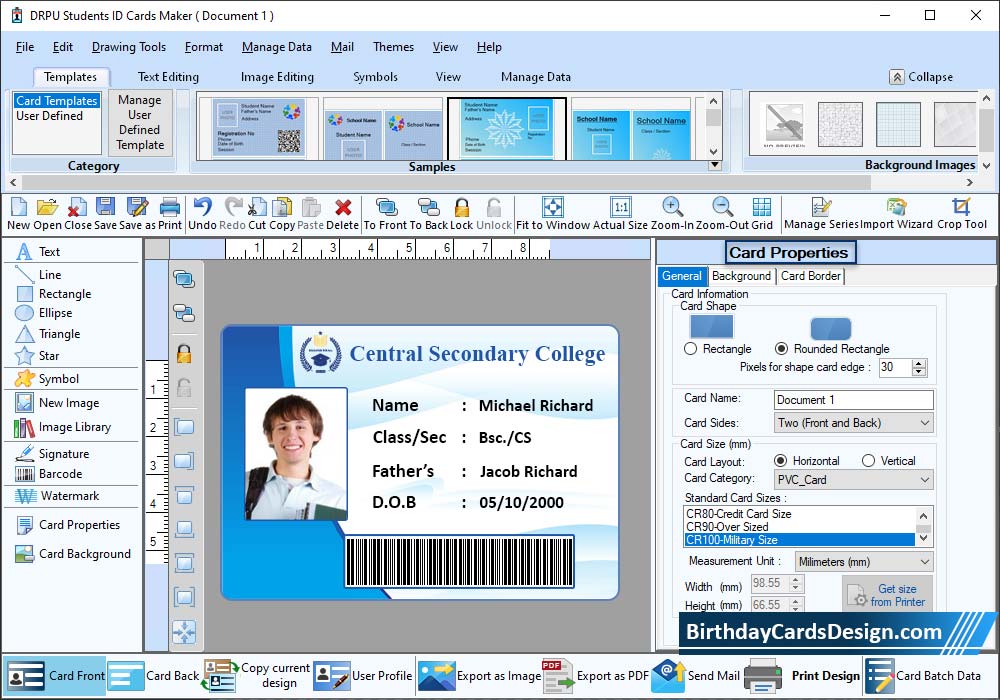Open Card Batch Data
This screenshot has width=1000, height=700.
[923, 676]
